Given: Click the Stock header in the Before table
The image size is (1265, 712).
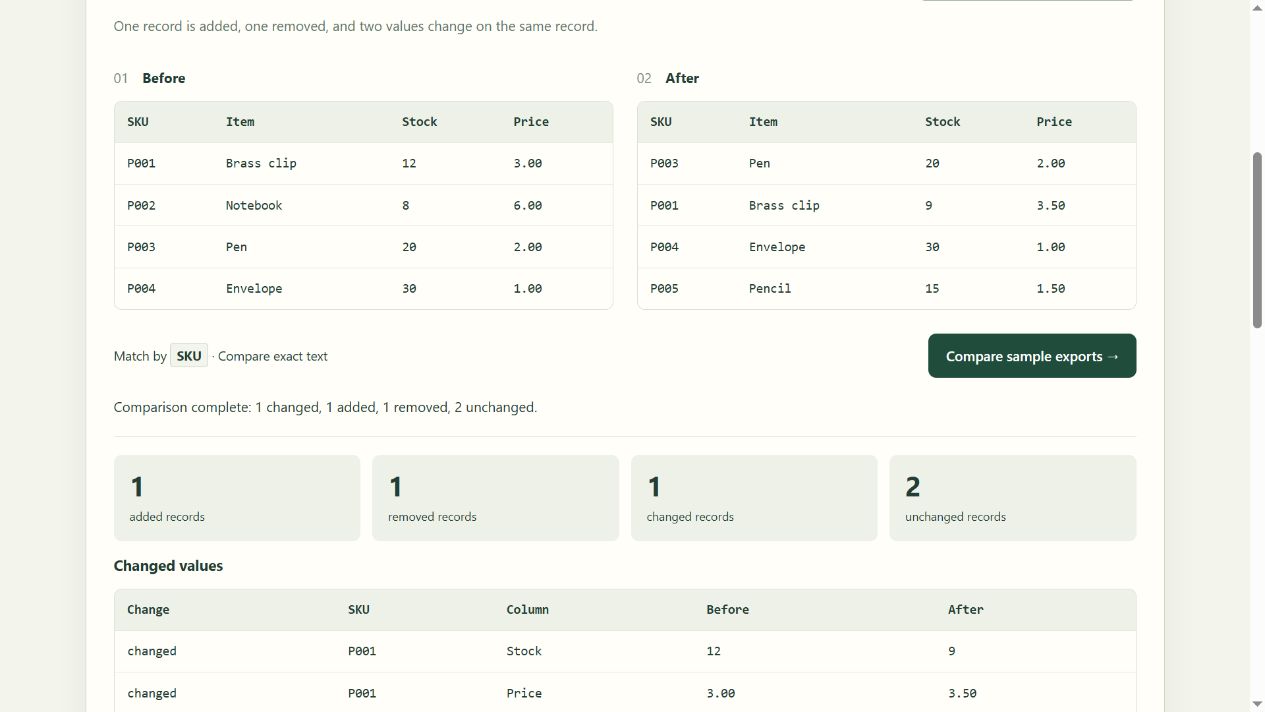Looking at the screenshot, I should tap(420, 122).
